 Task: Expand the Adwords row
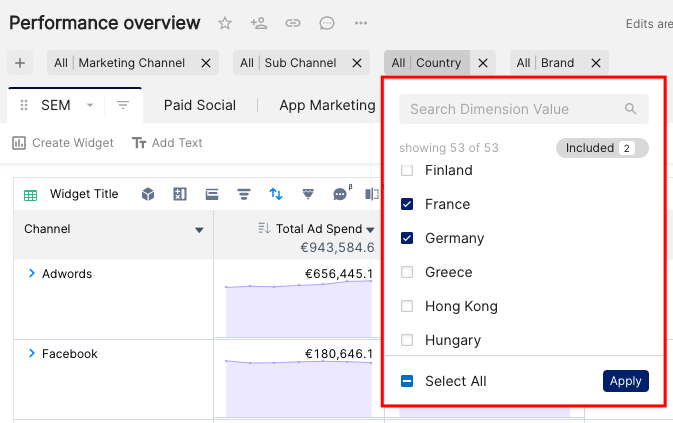pos(31,273)
